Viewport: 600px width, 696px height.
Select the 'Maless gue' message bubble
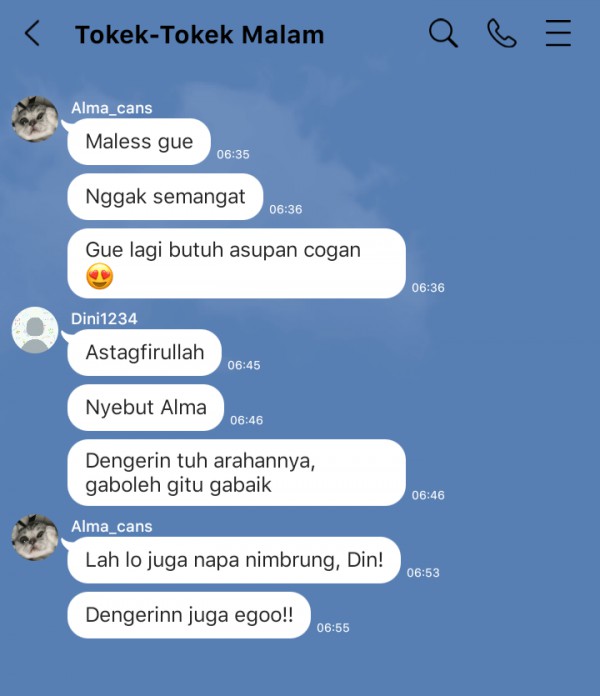(139, 142)
